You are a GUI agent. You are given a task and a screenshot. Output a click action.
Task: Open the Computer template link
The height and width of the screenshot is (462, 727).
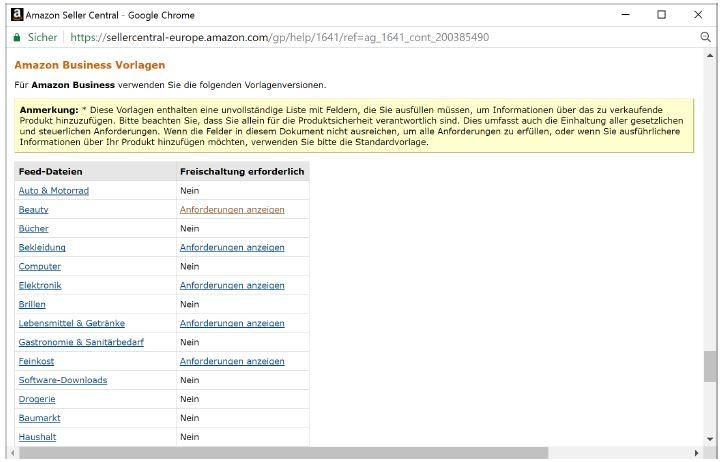pos(39,267)
